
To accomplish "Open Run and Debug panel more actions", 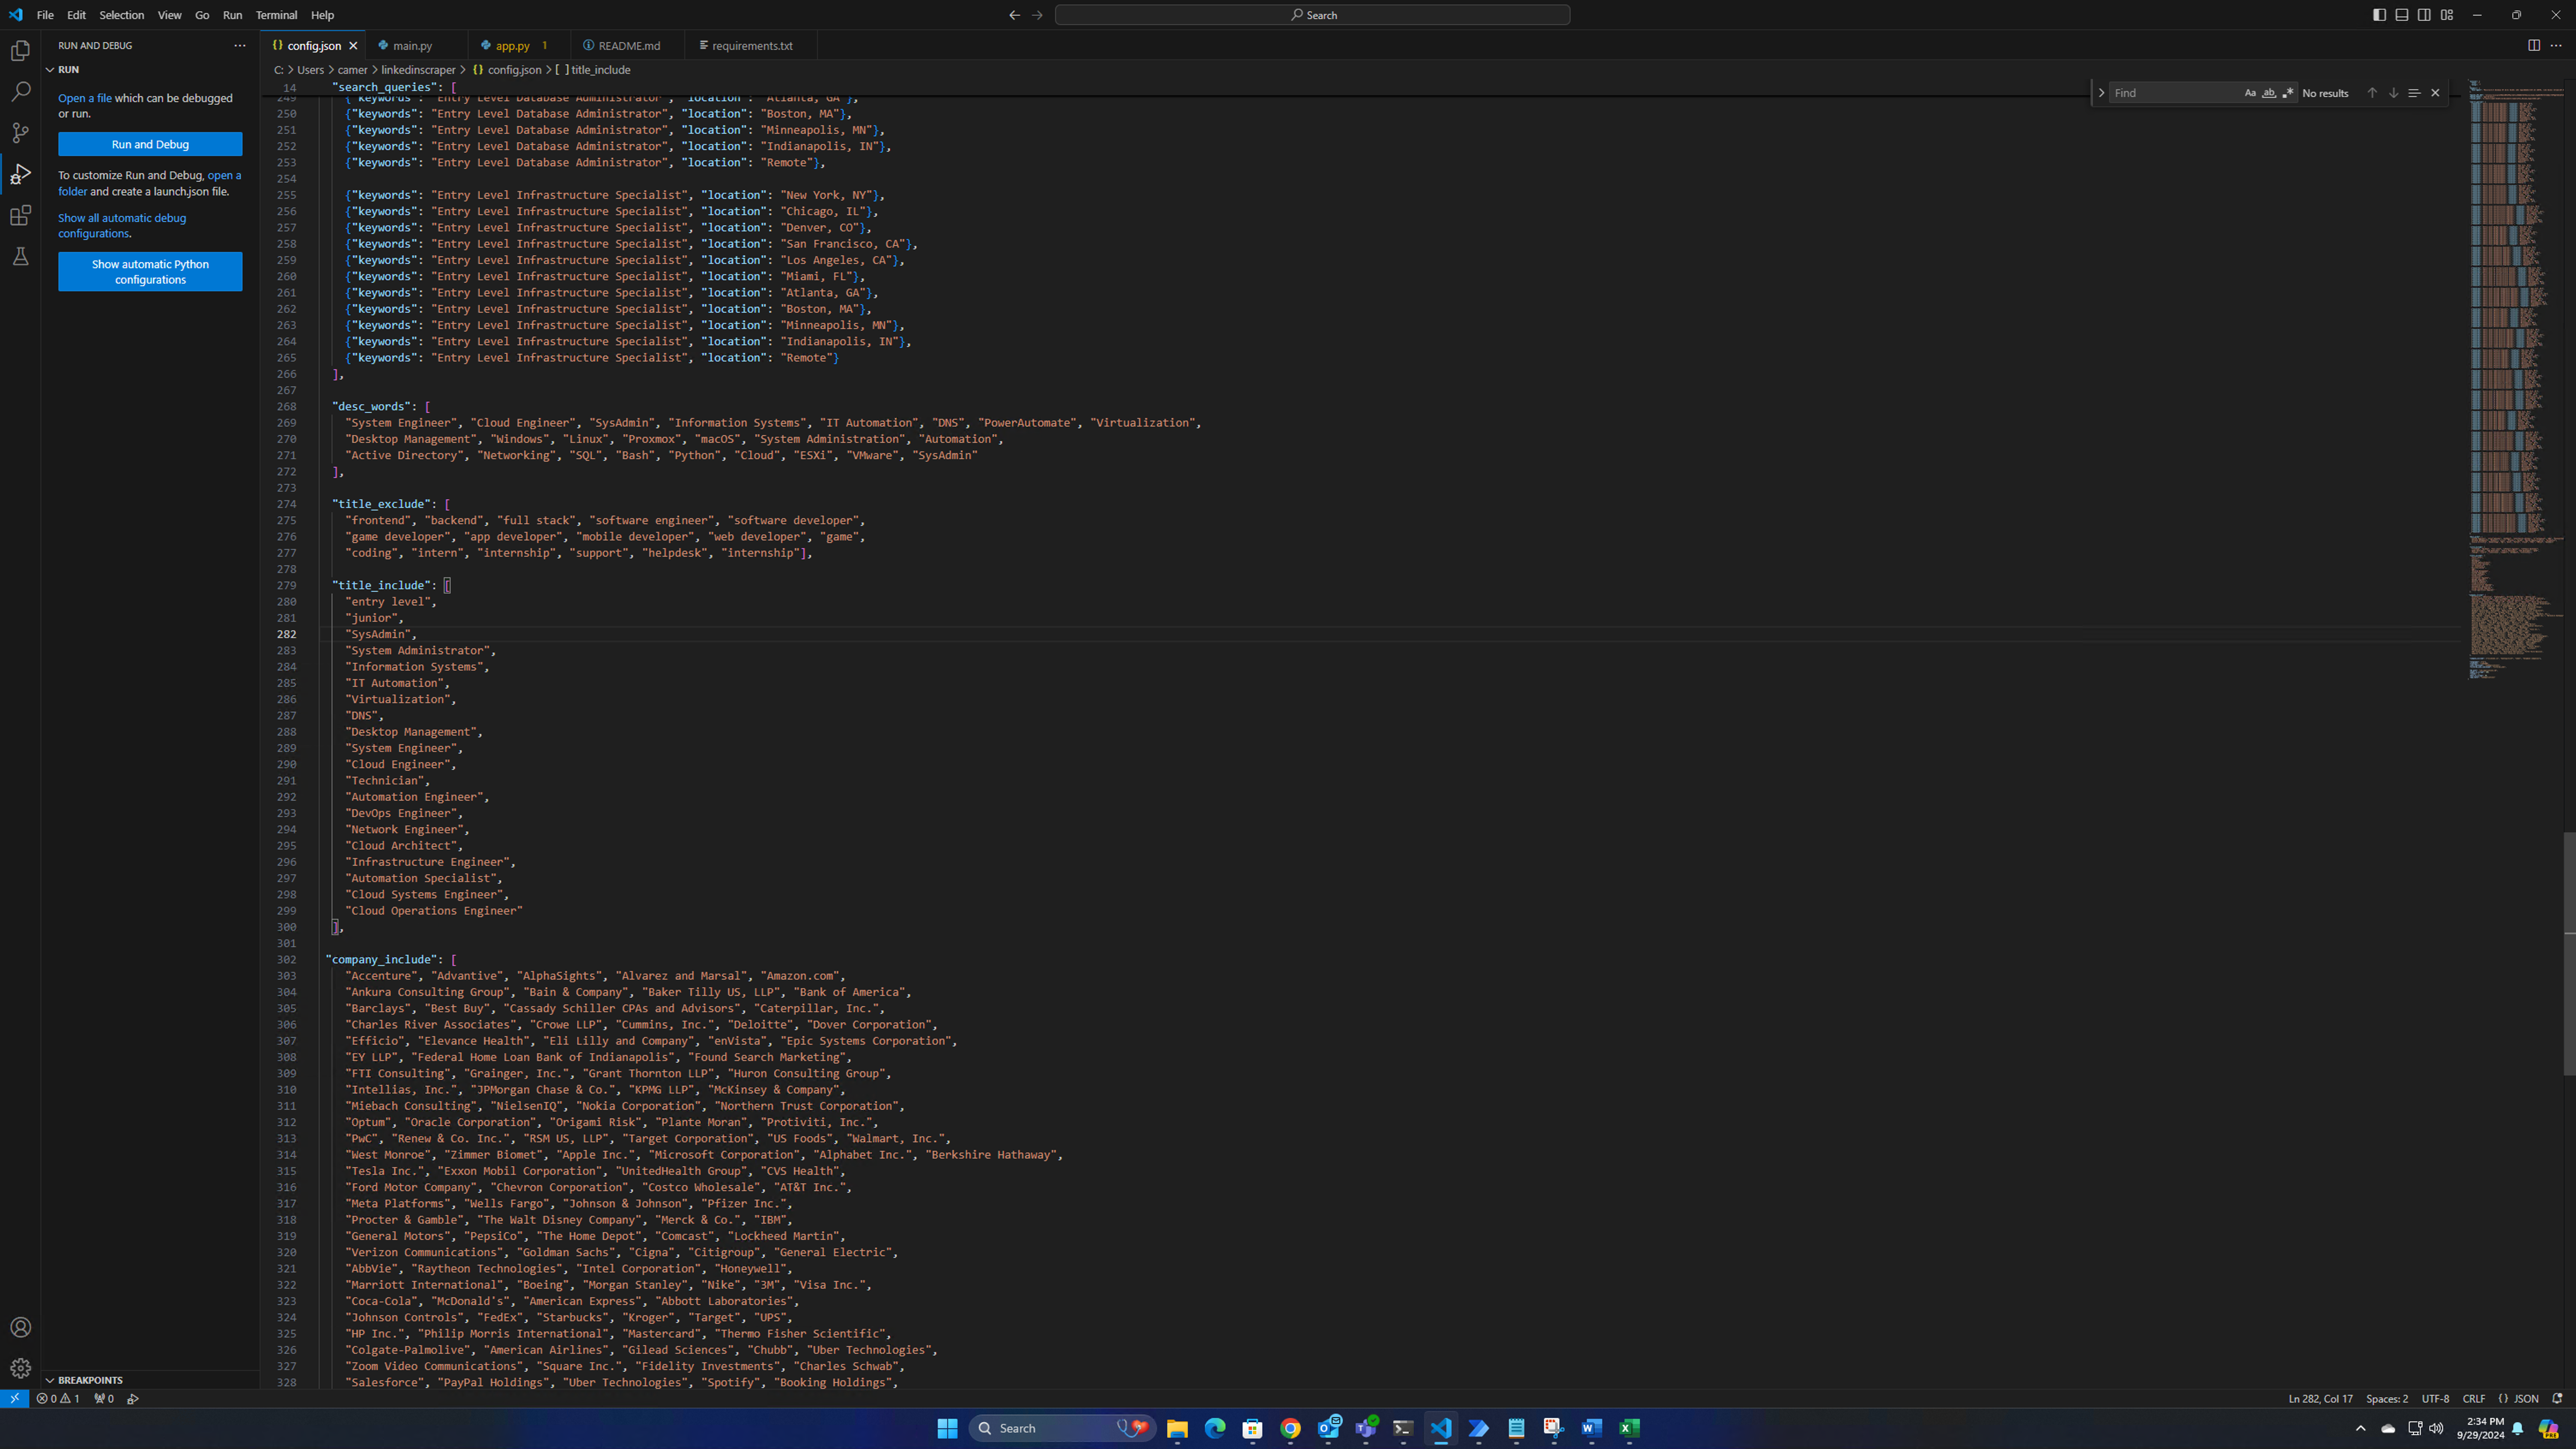I will 239,45.
